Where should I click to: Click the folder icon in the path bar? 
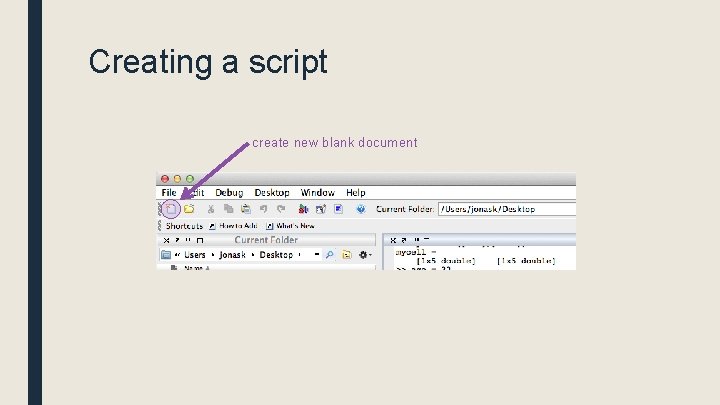pos(166,255)
